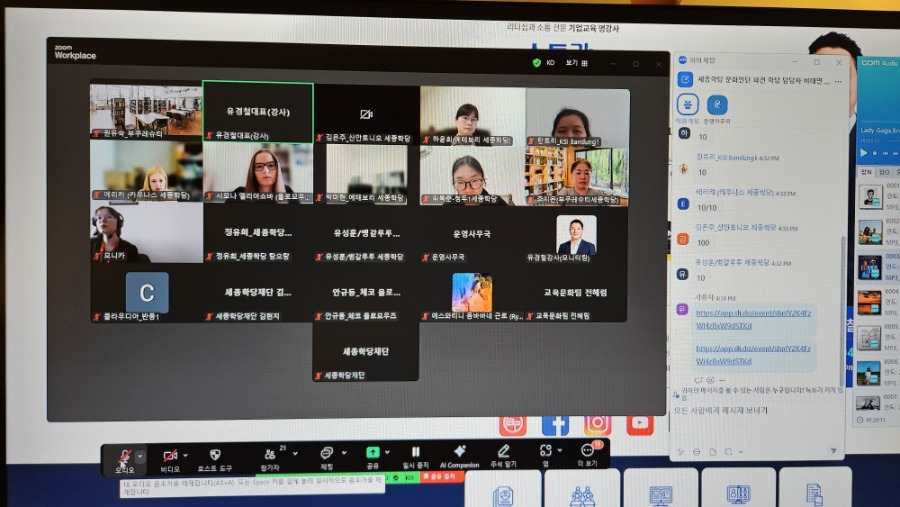Select the 세종학당재단 participant tile

pyautogui.click(x=366, y=351)
